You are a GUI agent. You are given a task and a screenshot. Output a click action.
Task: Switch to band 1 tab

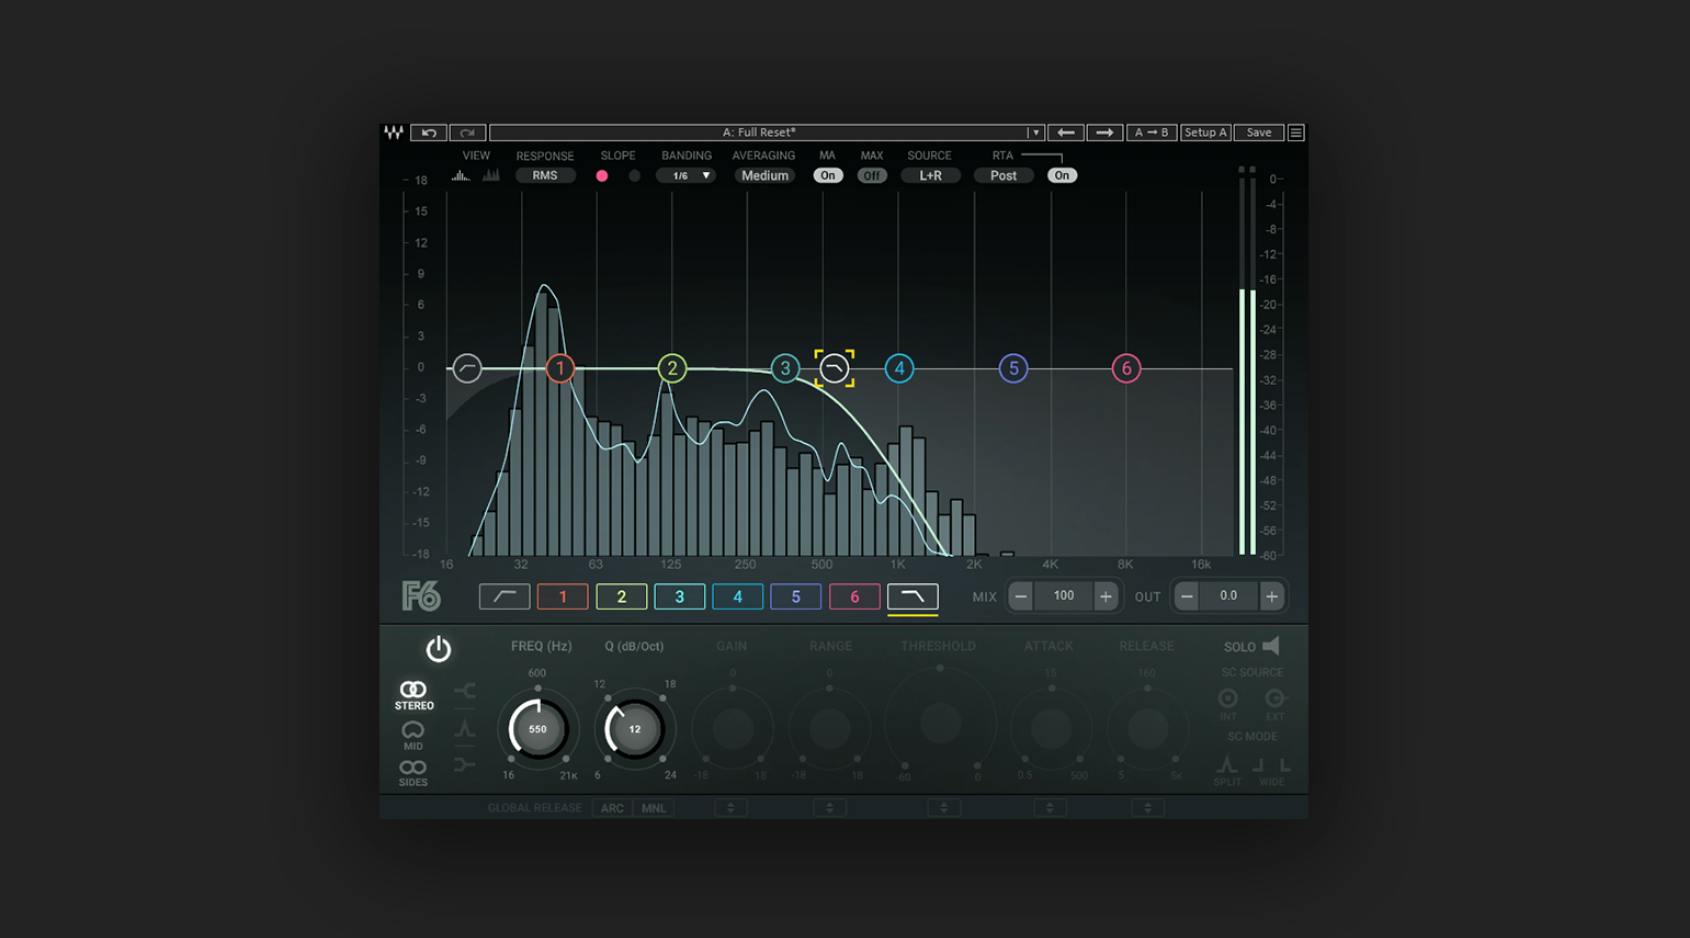click(x=563, y=597)
